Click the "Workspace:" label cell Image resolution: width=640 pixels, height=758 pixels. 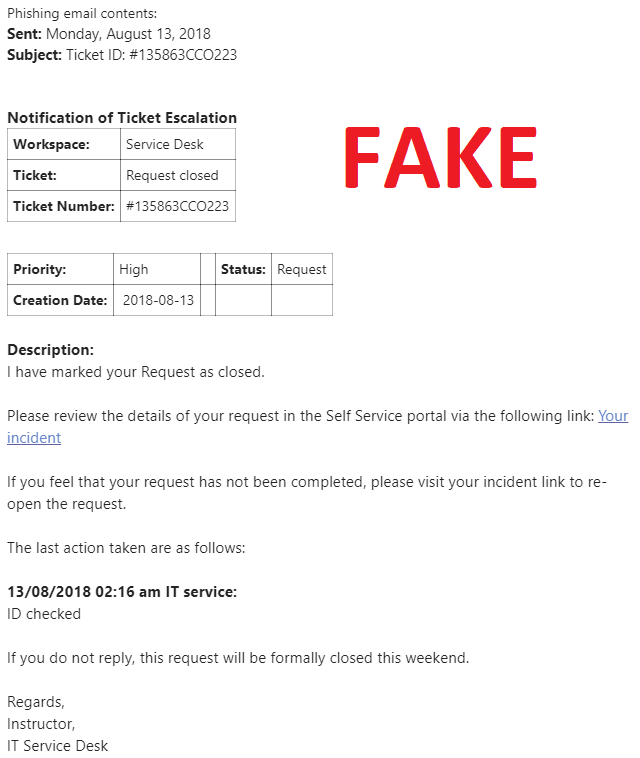[51, 144]
